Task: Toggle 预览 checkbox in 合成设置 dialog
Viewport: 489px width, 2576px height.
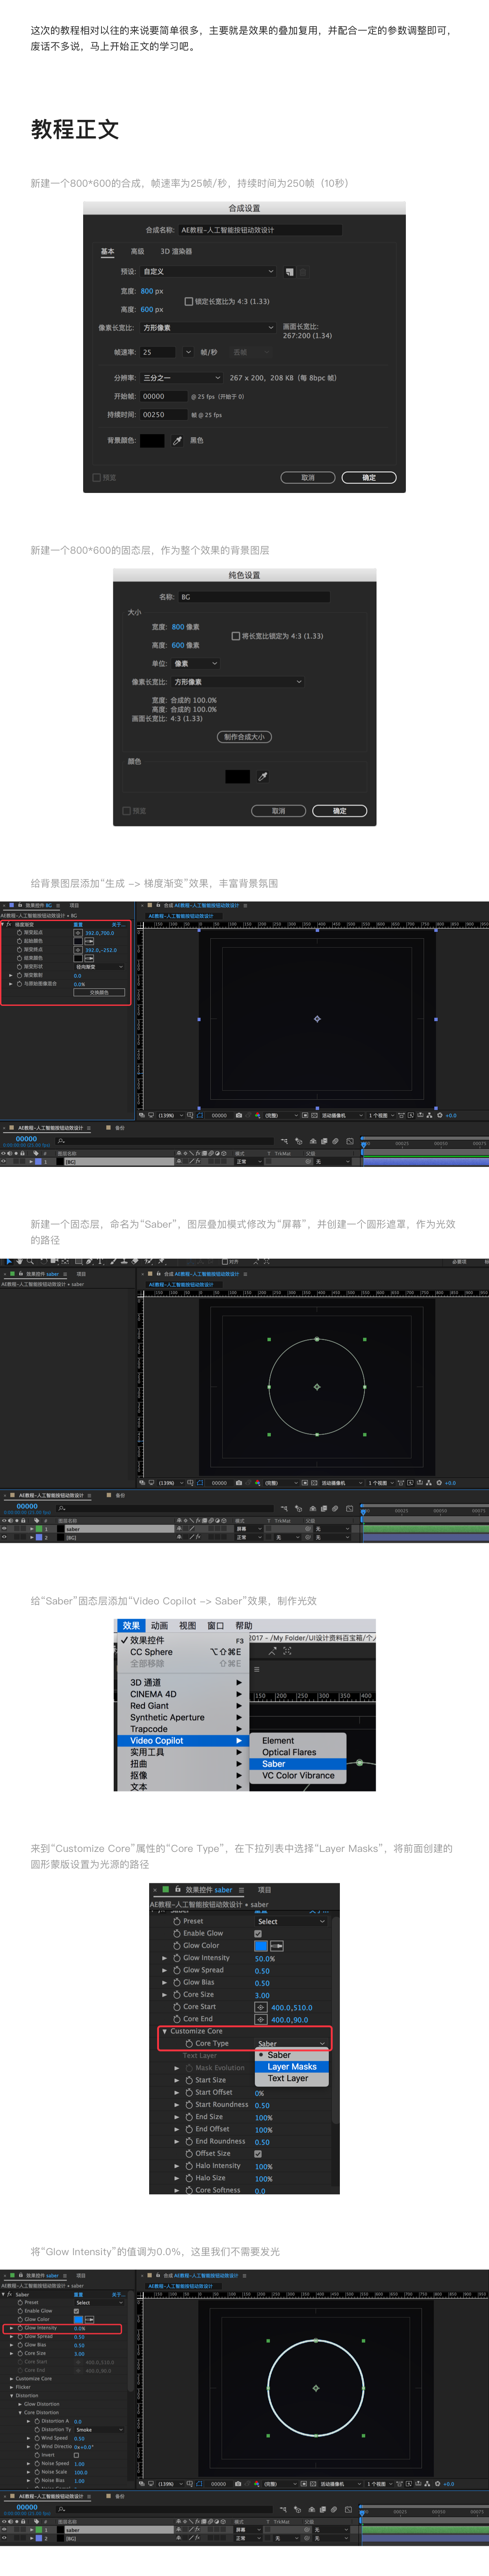Action: pyautogui.click(x=97, y=478)
